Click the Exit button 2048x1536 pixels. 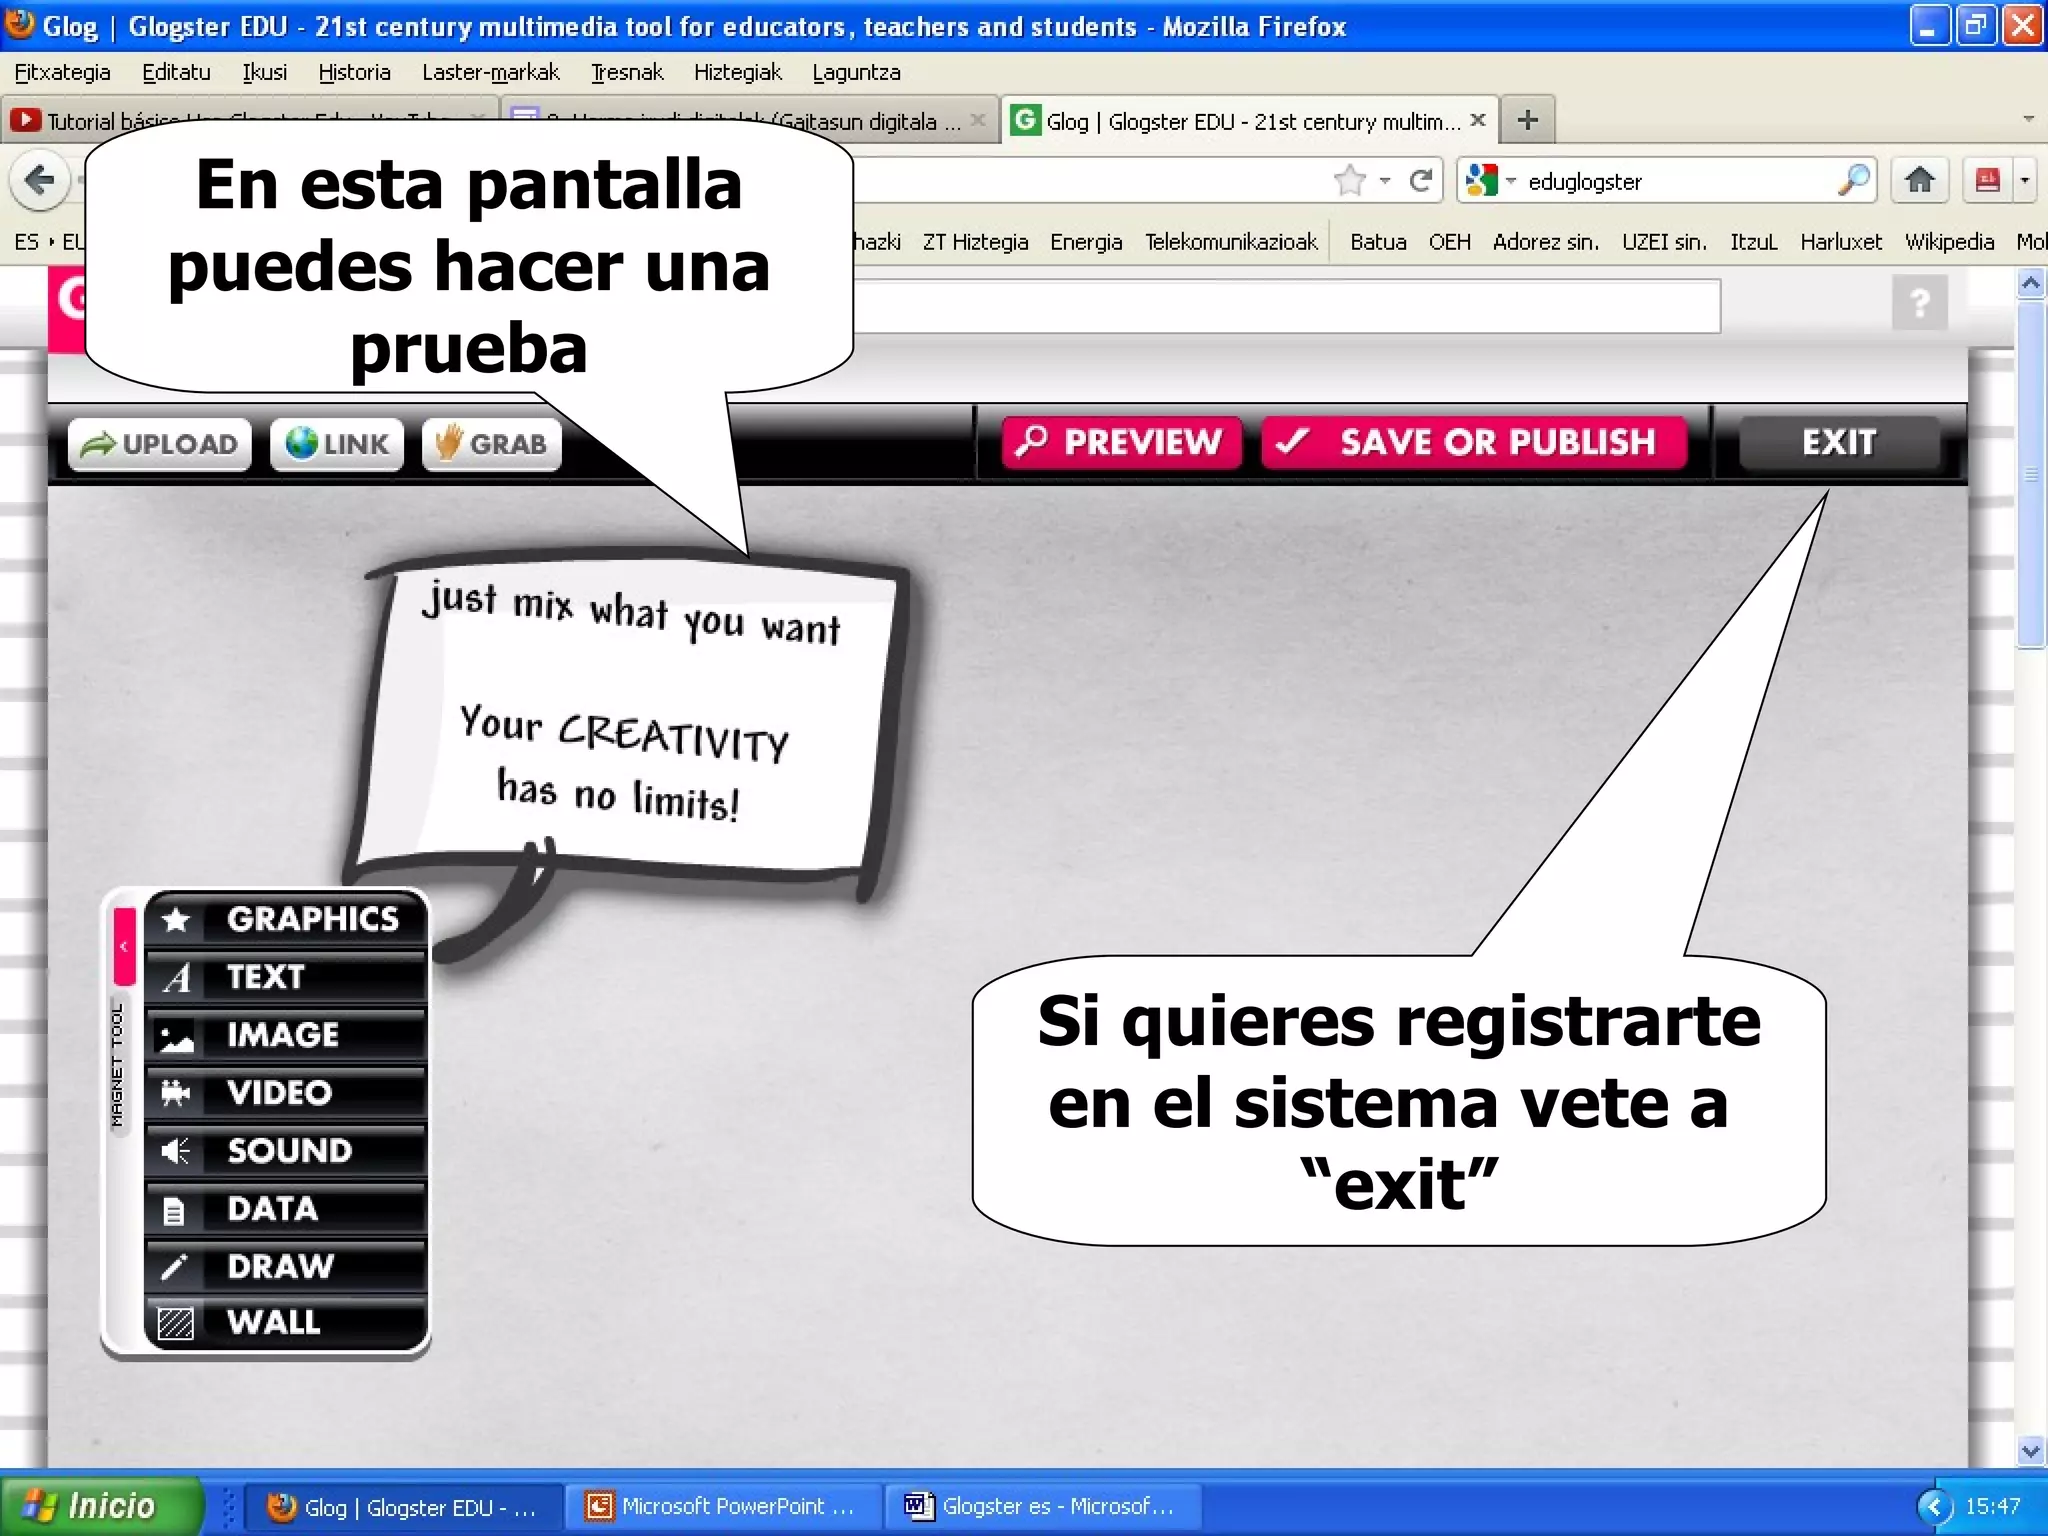click(x=1839, y=442)
